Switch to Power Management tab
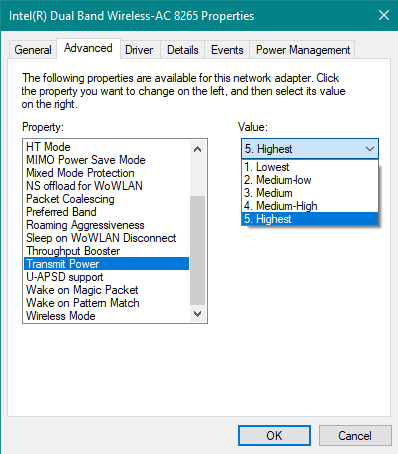Screen dimensions: 398x454 point(303,50)
